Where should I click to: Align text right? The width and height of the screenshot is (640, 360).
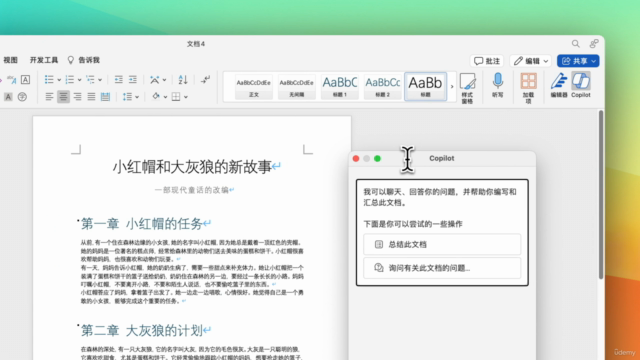coord(77,97)
